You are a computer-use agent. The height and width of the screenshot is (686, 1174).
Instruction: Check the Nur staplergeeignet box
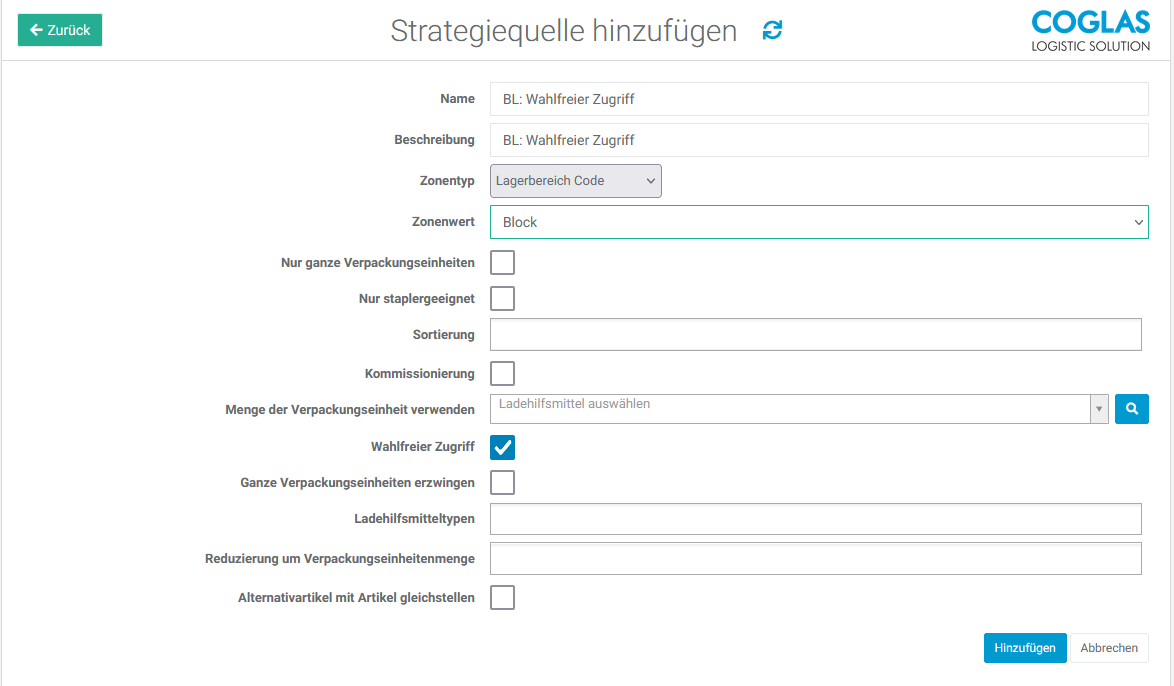tap(502, 299)
